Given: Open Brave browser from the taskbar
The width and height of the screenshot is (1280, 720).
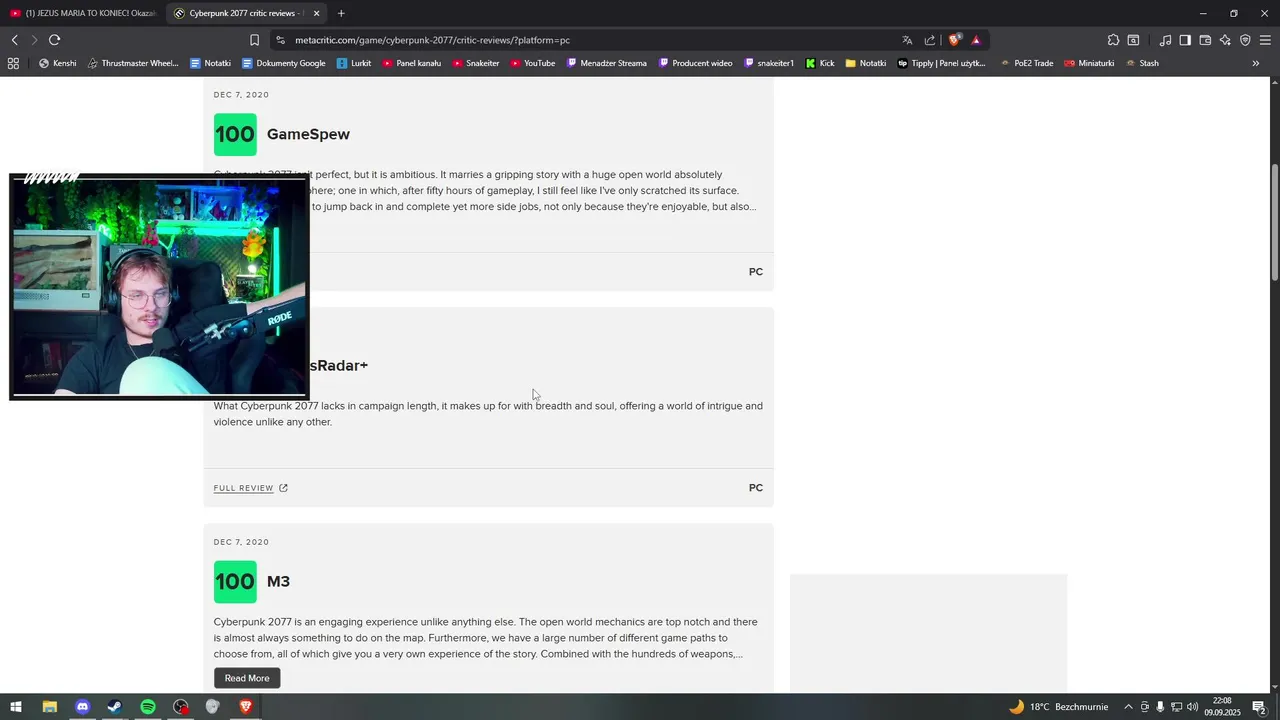Looking at the screenshot, I should (x=246, y=707).
